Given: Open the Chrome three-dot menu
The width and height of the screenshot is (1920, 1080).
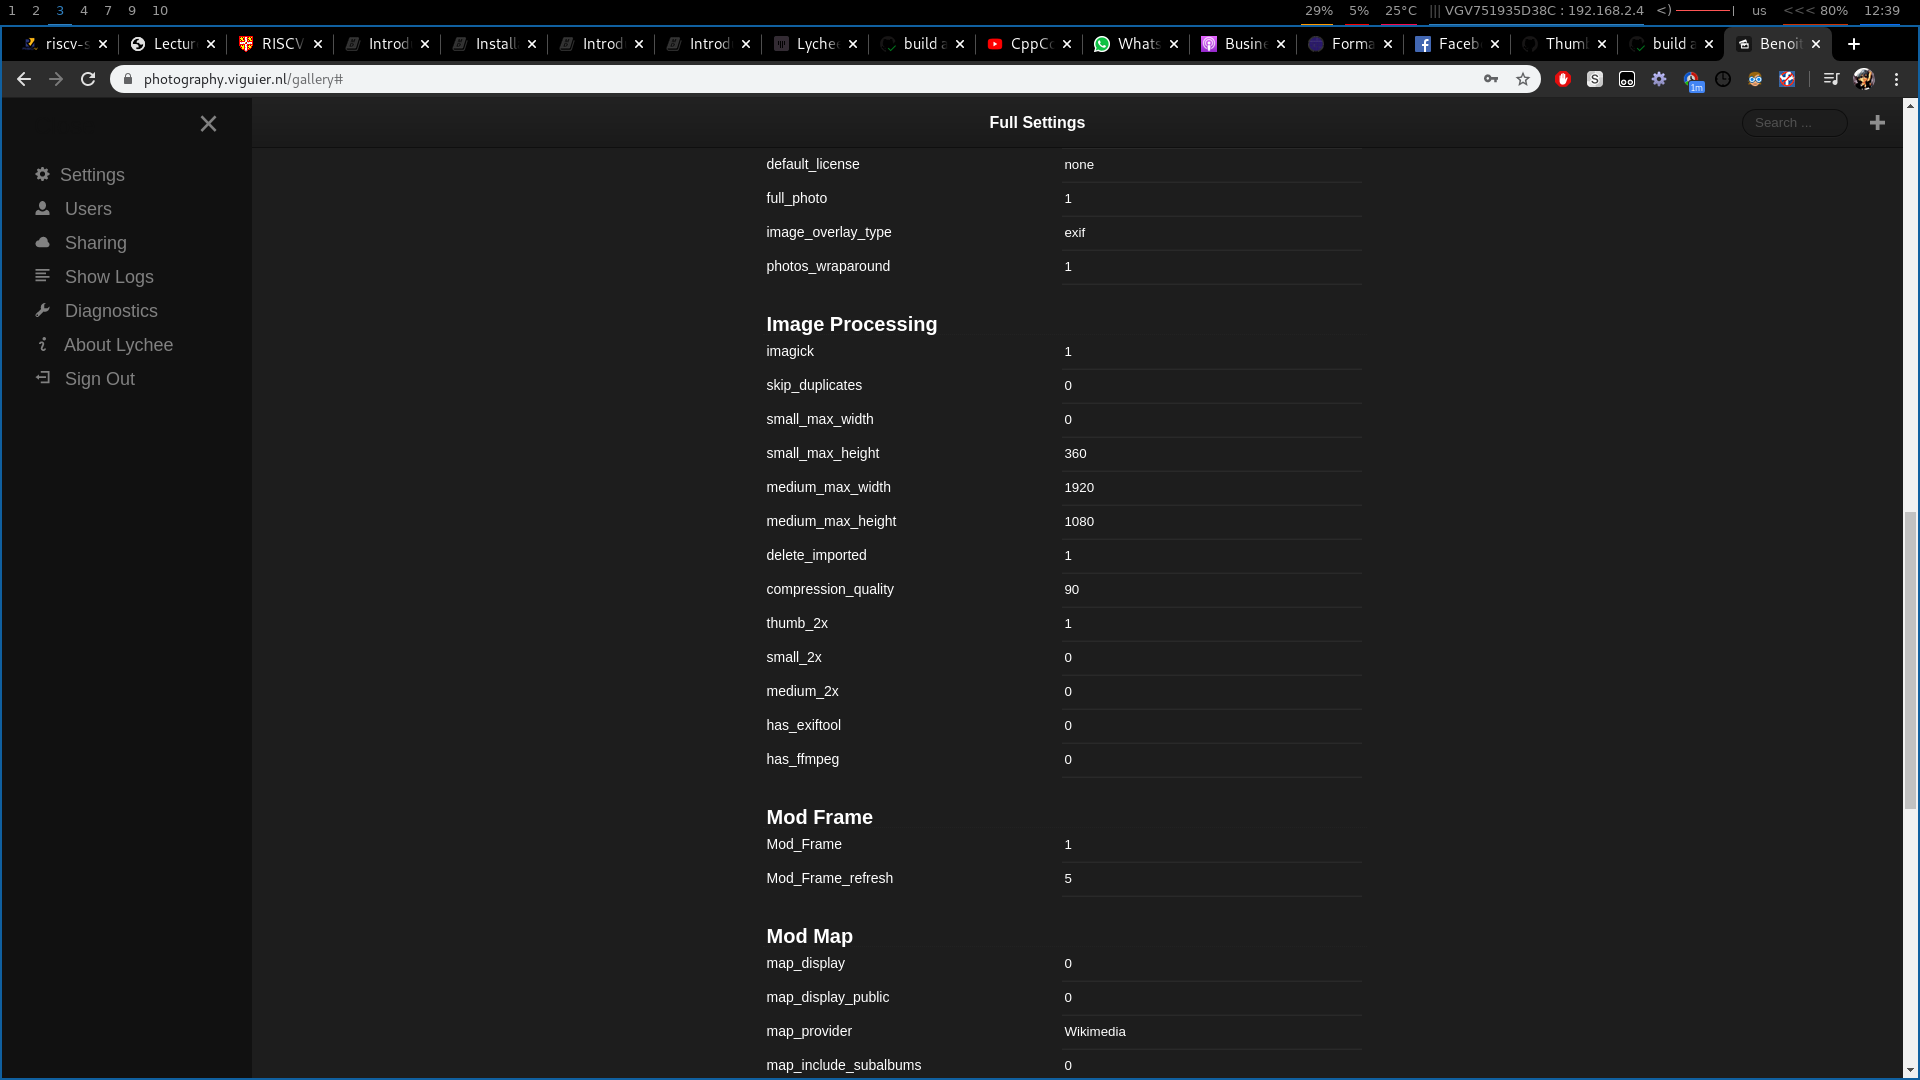Looking at the screenshot, I should point(1897,79).
